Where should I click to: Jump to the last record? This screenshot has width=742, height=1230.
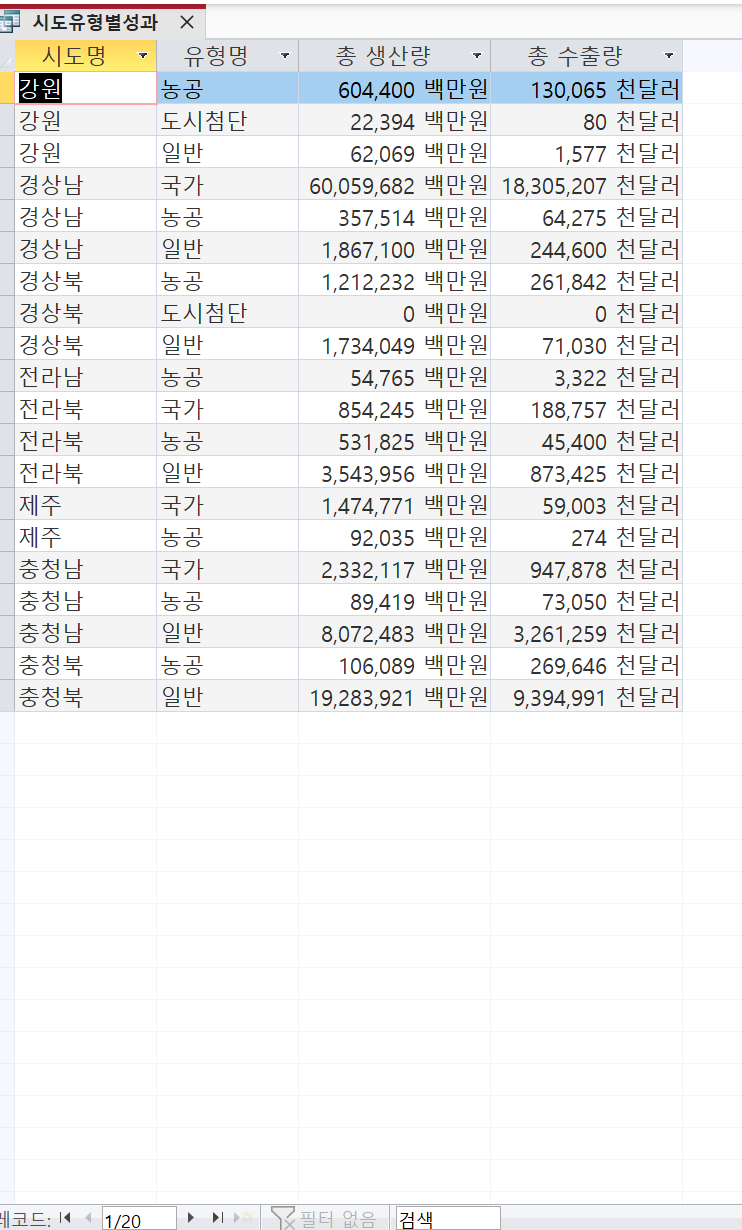point(217,1218)
